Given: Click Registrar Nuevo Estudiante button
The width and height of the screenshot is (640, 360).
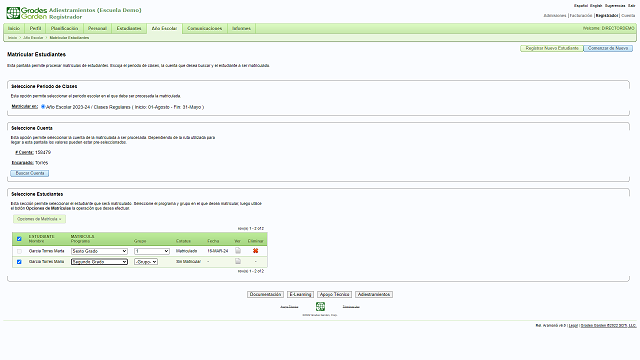Looking at the screenshot, I should (x=552, y=48).
